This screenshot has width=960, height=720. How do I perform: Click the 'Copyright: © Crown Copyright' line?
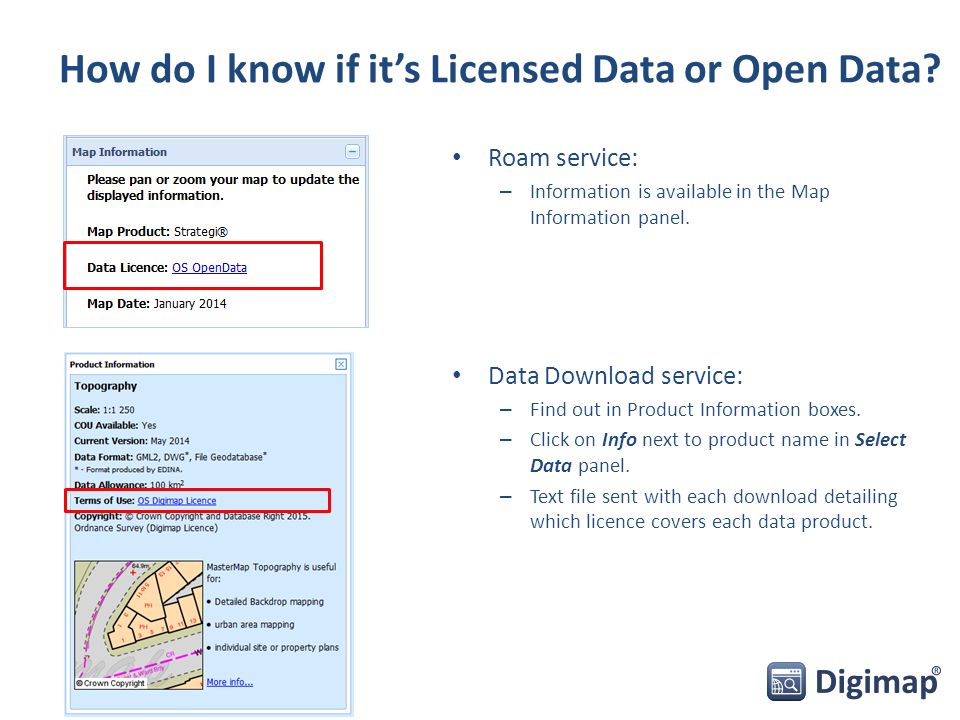tap(192, 522)
